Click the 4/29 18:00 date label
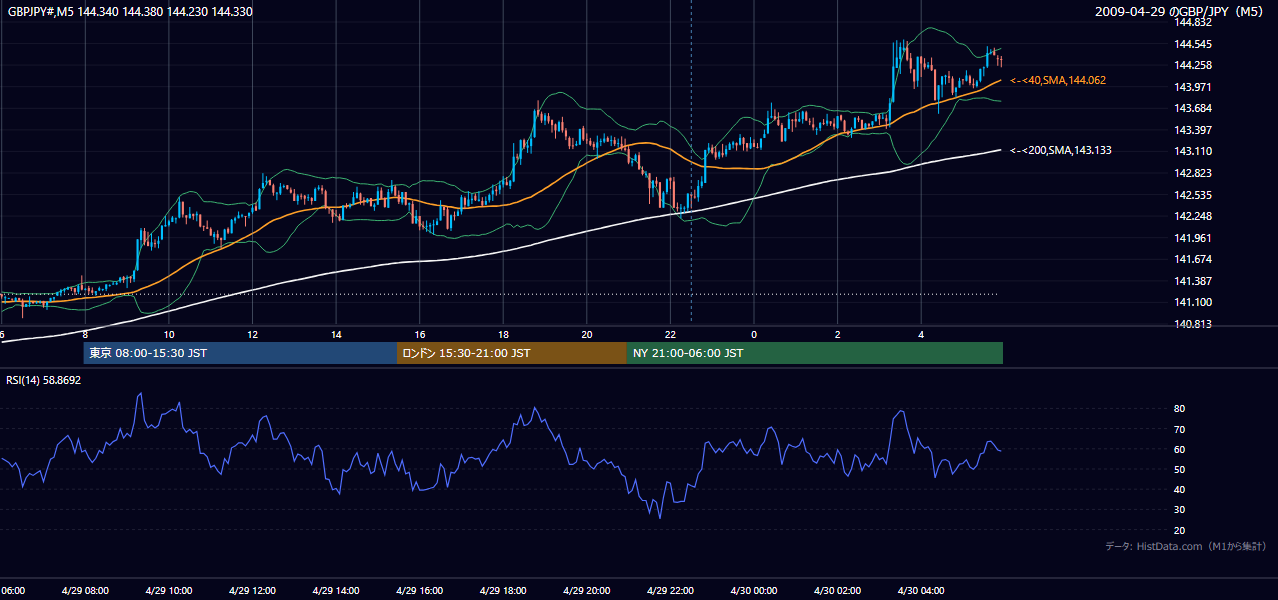Viewport: 1278px width, 600px height. (503, 591)
